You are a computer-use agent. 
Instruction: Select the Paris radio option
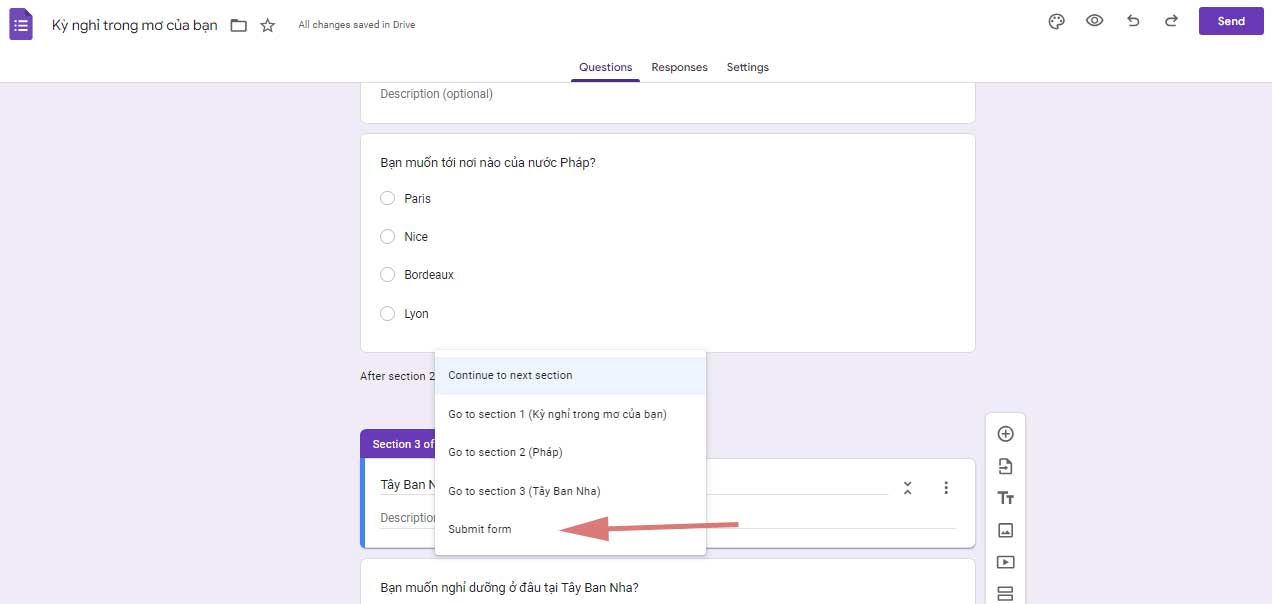point(388,198)
